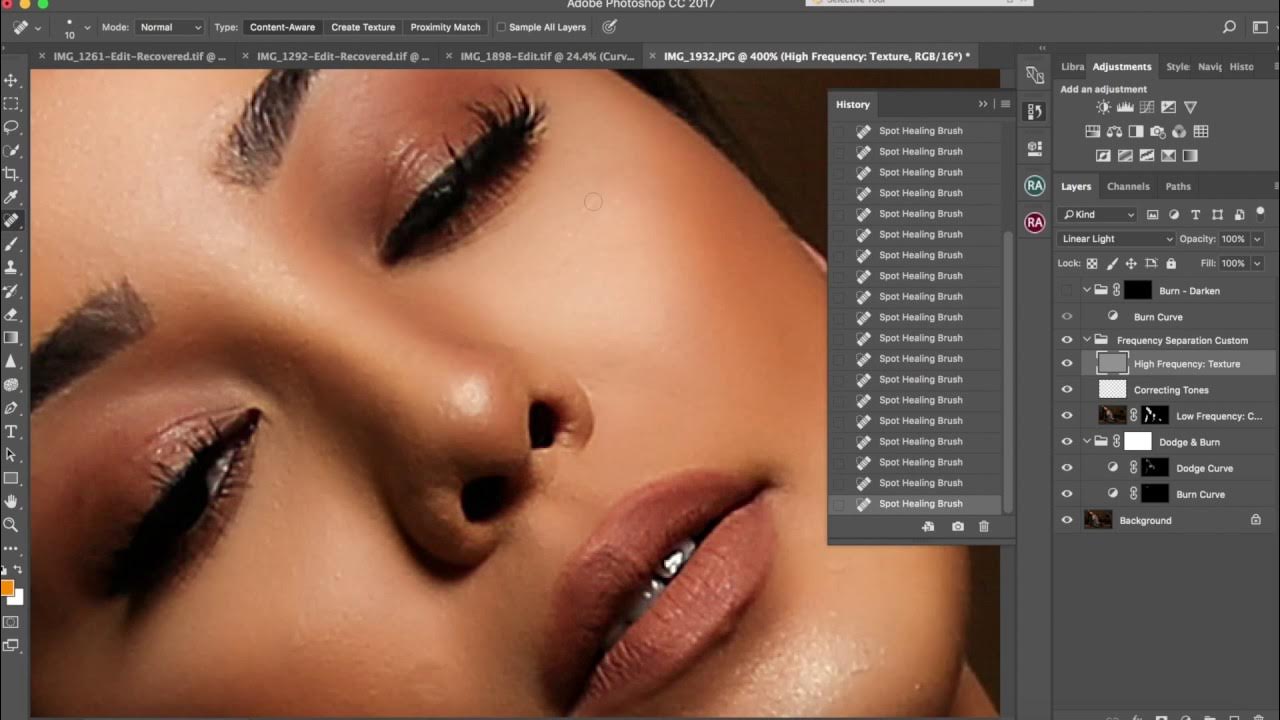Image resolution: width=1280 pixels, height=720 pixels.
Task: Toggle the layer filter on/off switch
Action: (1260, 212)
